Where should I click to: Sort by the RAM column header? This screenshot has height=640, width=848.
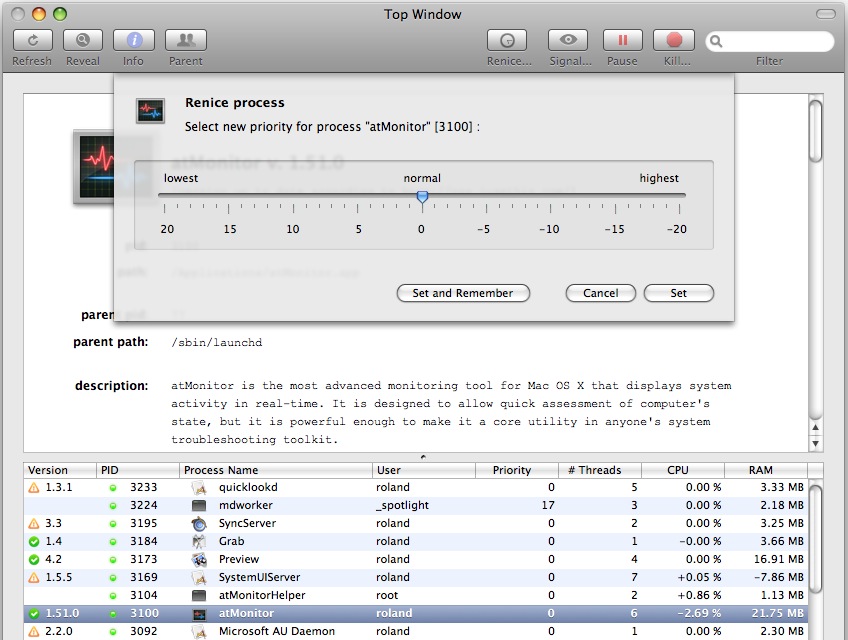(761, 470)
